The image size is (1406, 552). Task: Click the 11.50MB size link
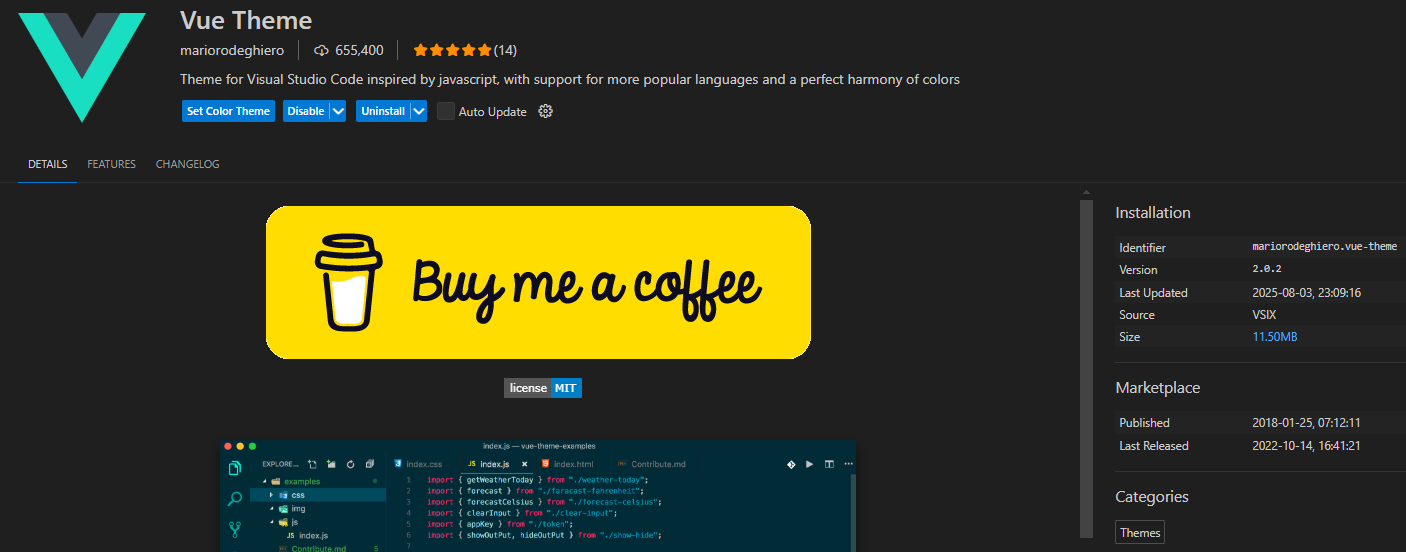click(x=1275, y=337)
